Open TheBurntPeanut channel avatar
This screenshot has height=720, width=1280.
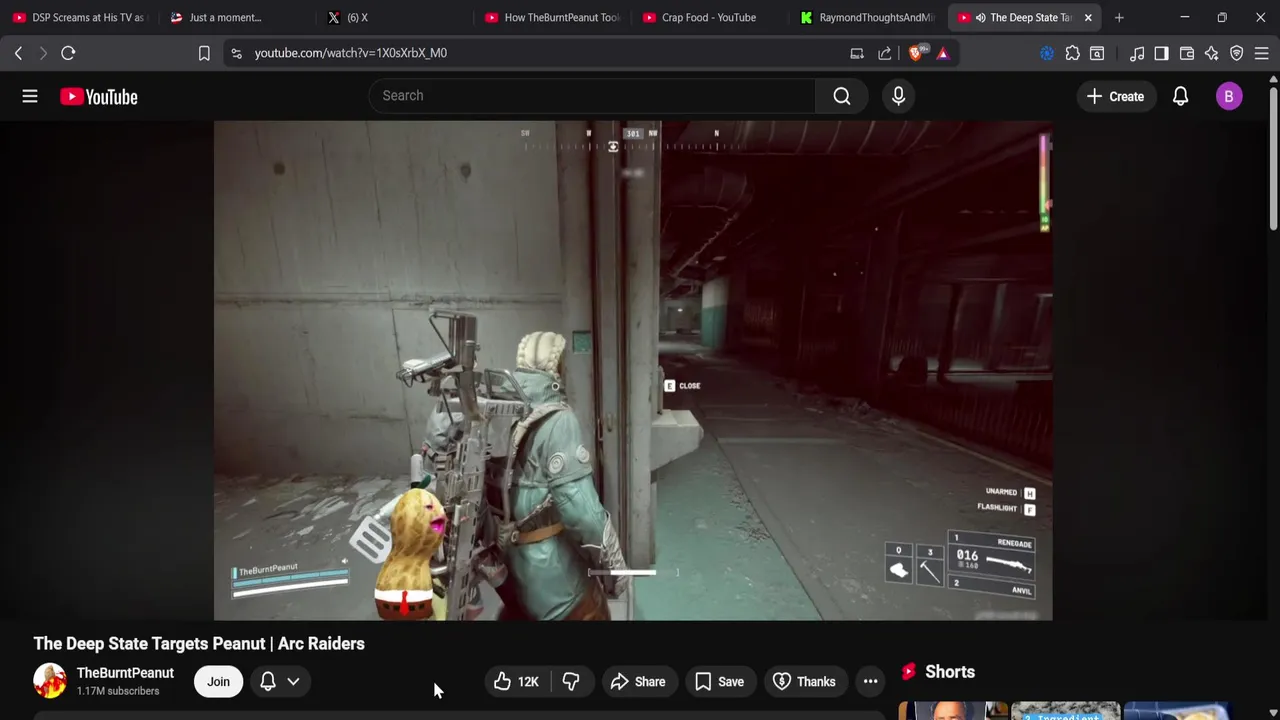click(50, 681)
